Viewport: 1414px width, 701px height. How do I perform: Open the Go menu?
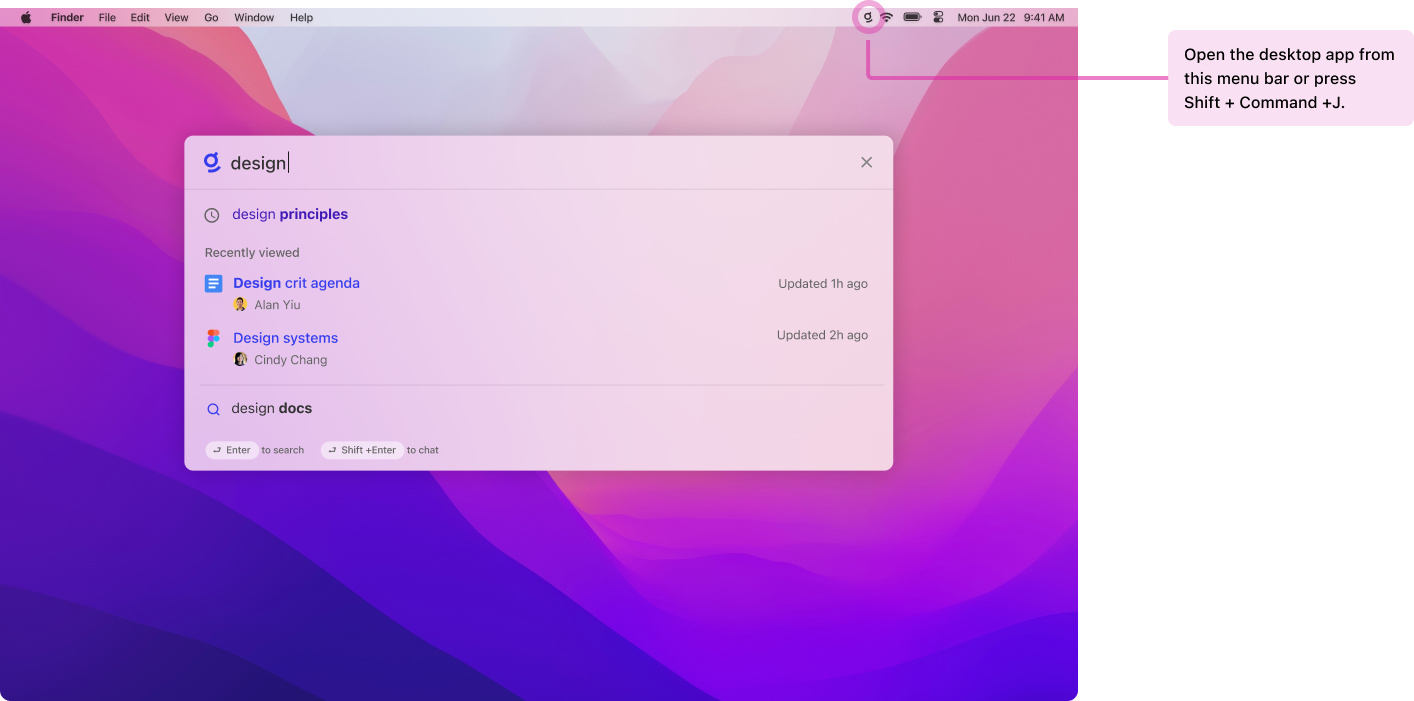coord(211,17)
